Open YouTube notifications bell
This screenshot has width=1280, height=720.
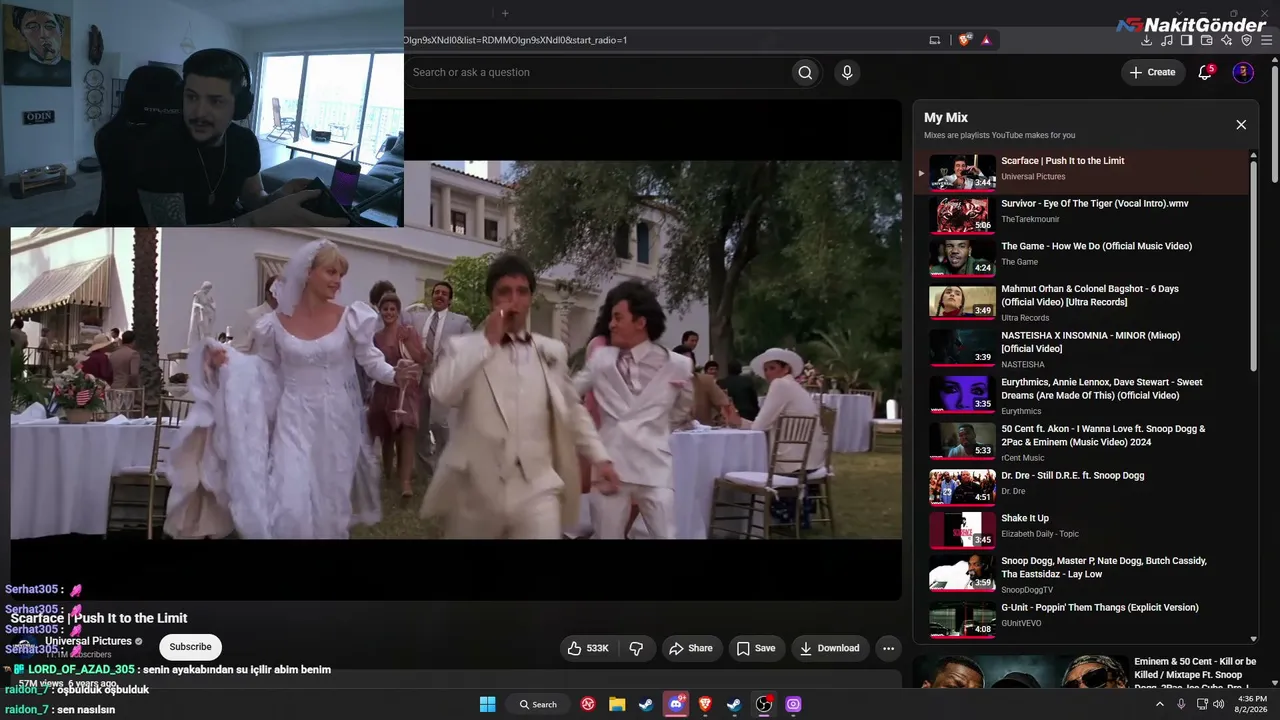[1205, 72]
